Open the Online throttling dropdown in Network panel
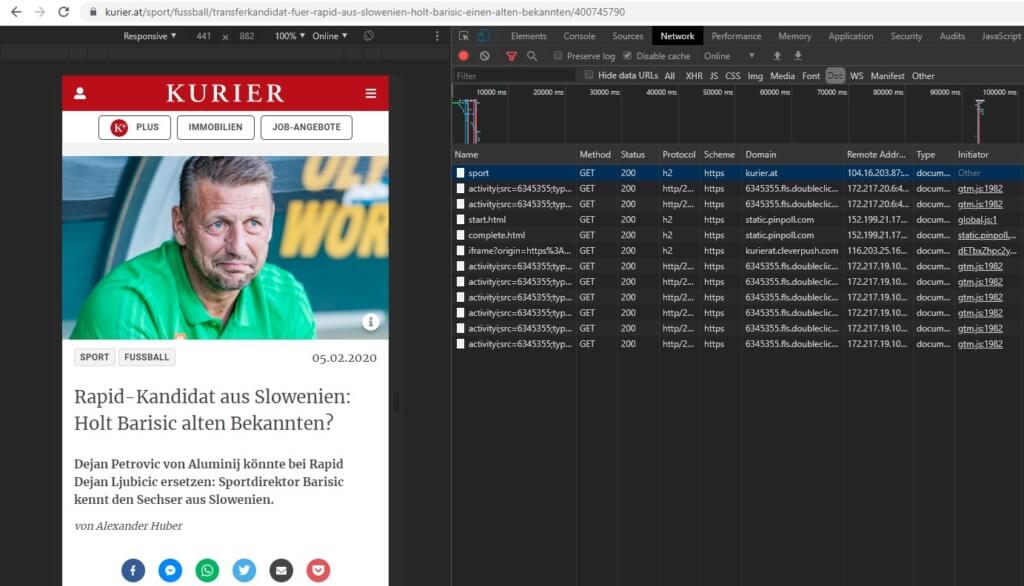Viewport: 1024px width, 586px height. pyautogui.click(x=729, y=56)
